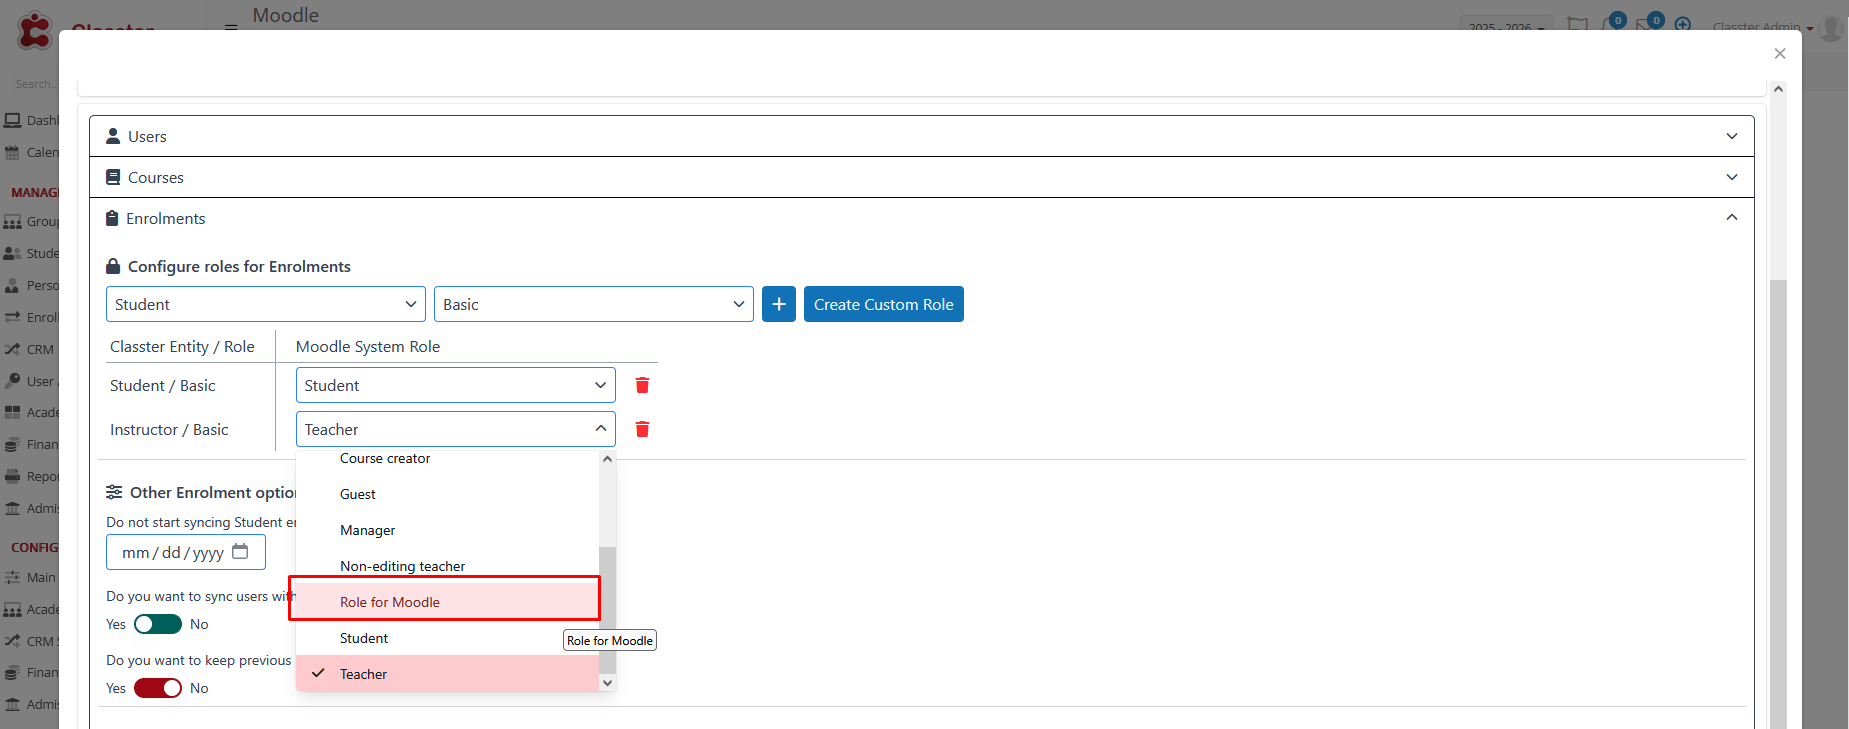Toggle the keep previous enrolments switch
This screenshot has height=729, width=1849.
pyautogui.click(x=158, y=688)
